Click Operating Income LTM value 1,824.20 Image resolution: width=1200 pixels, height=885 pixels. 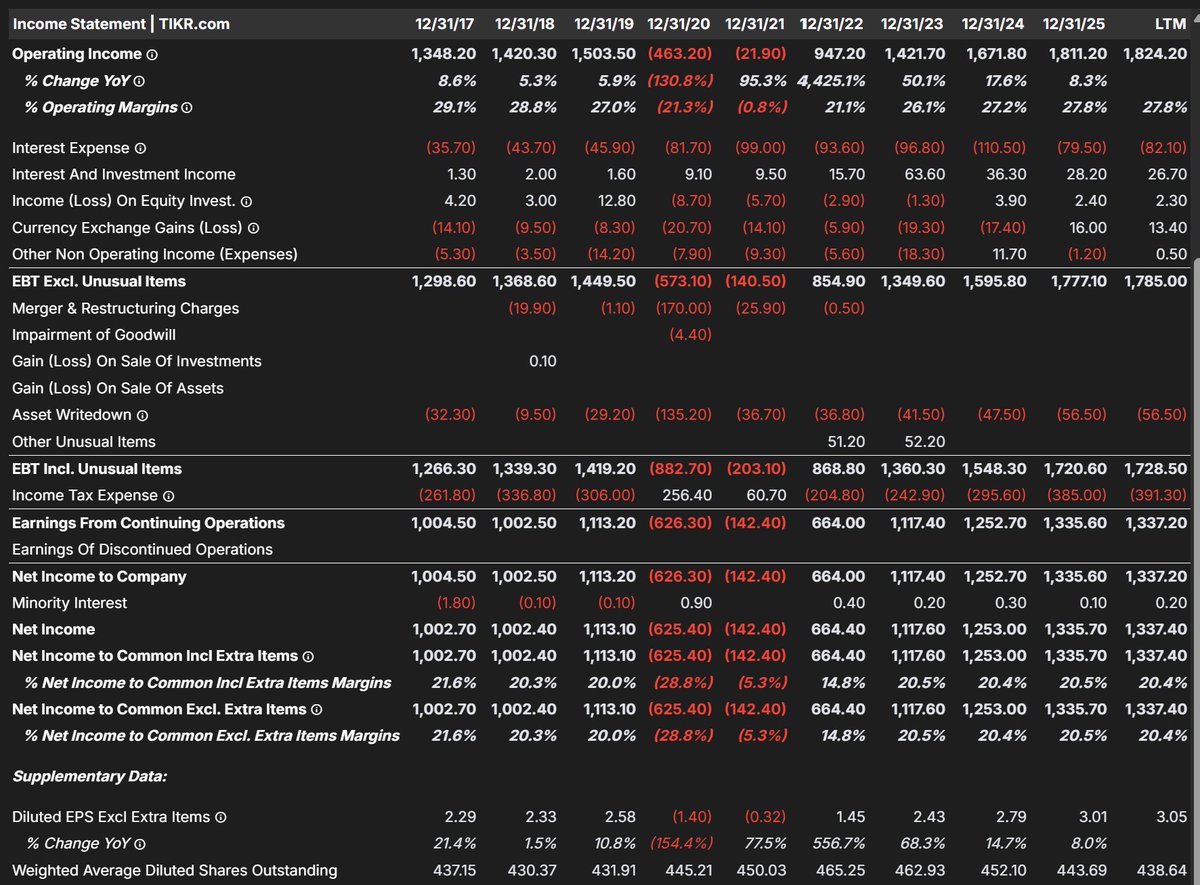point(1155,54)
